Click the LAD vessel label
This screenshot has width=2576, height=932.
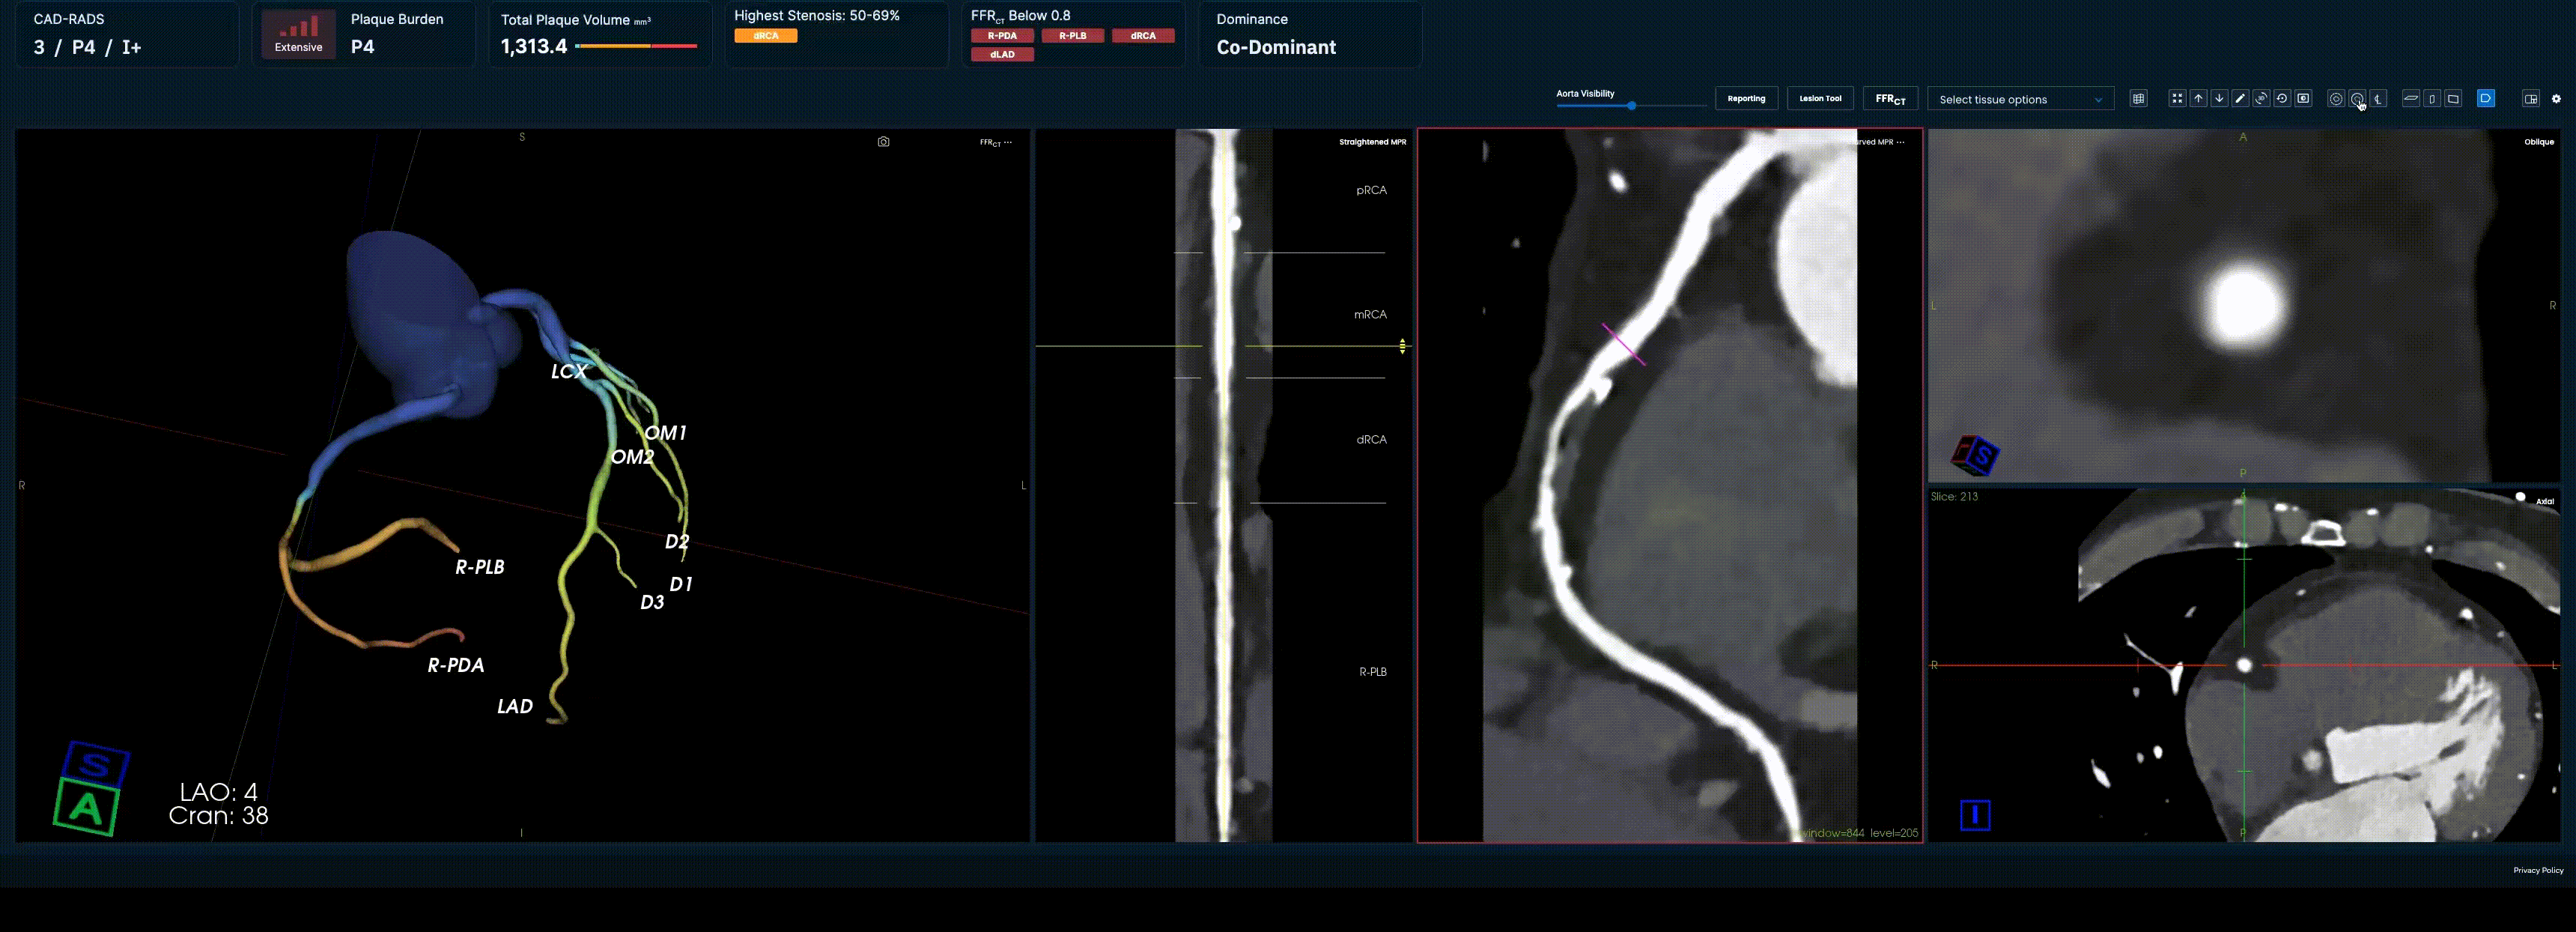515,706
